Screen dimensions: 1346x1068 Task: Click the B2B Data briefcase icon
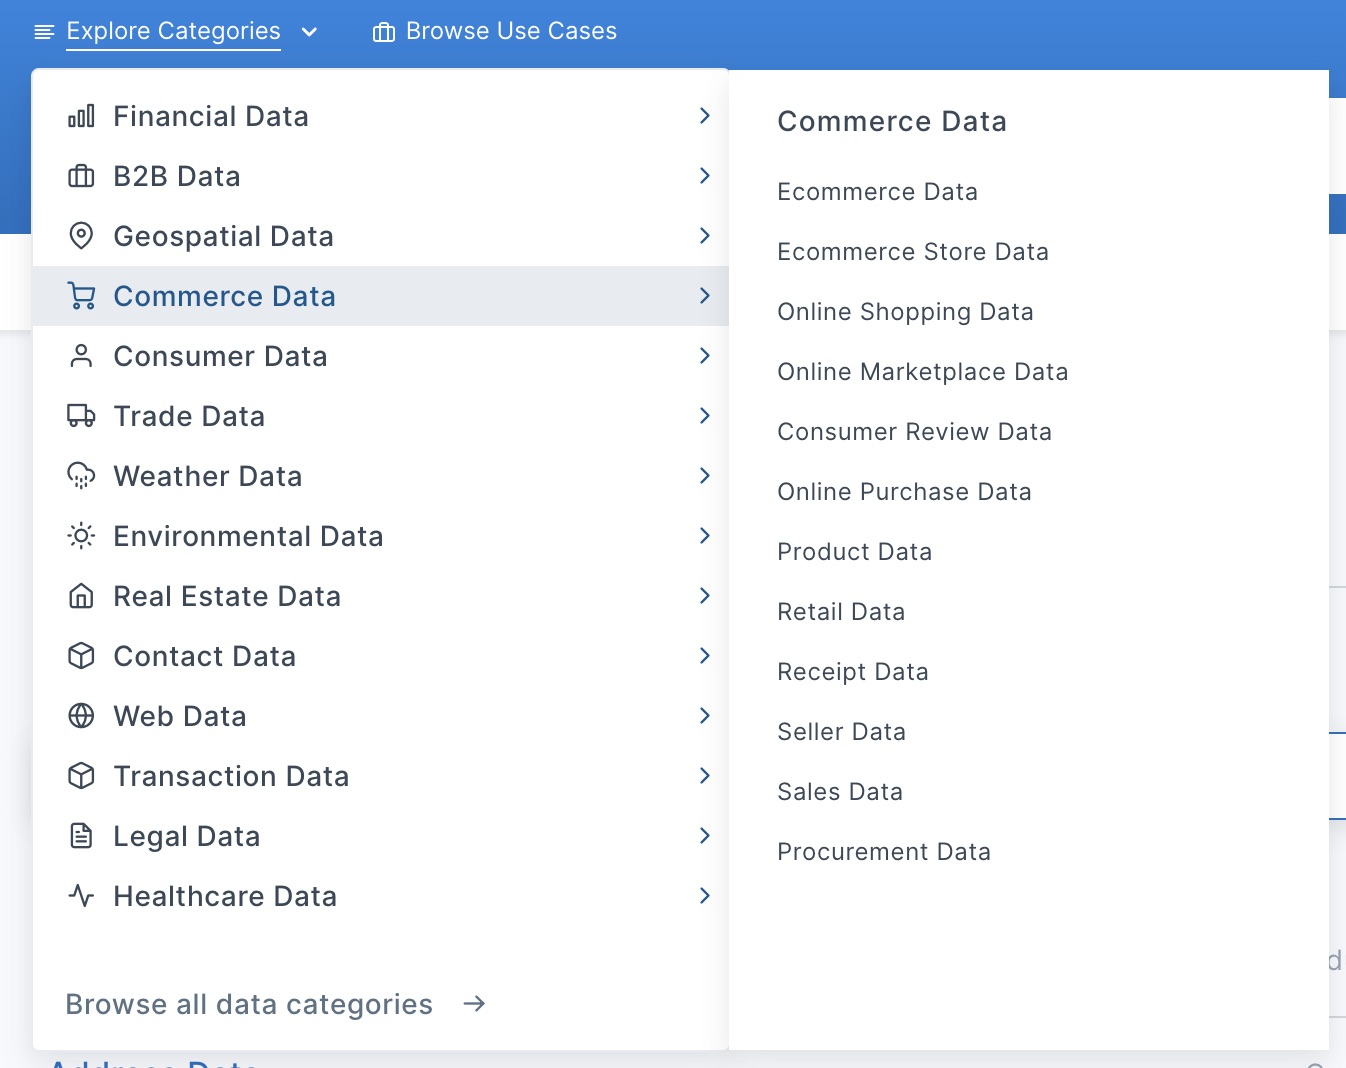tap(81, 175)
